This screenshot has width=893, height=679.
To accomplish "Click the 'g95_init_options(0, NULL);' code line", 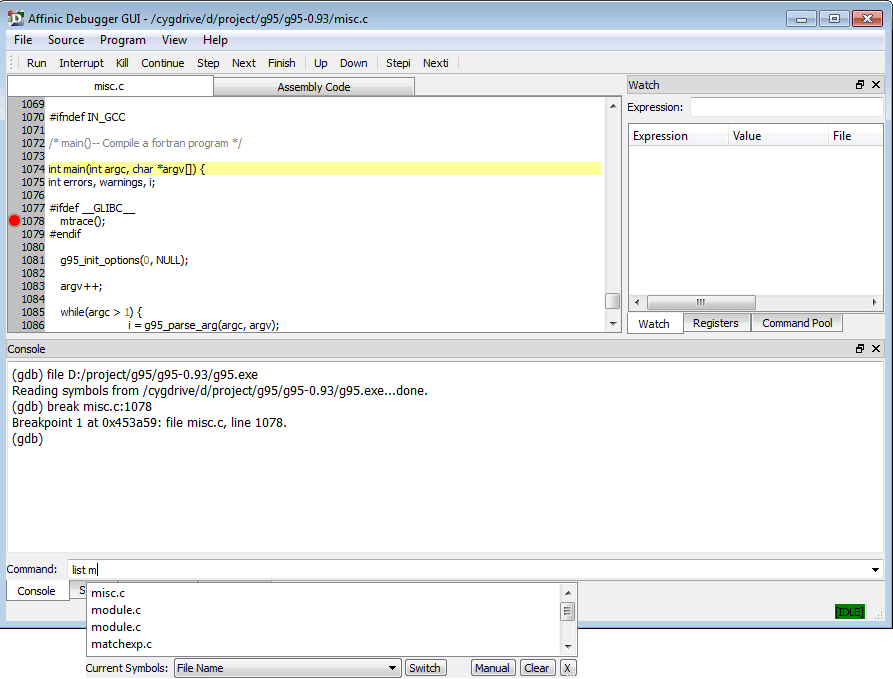I will point(124,260).
